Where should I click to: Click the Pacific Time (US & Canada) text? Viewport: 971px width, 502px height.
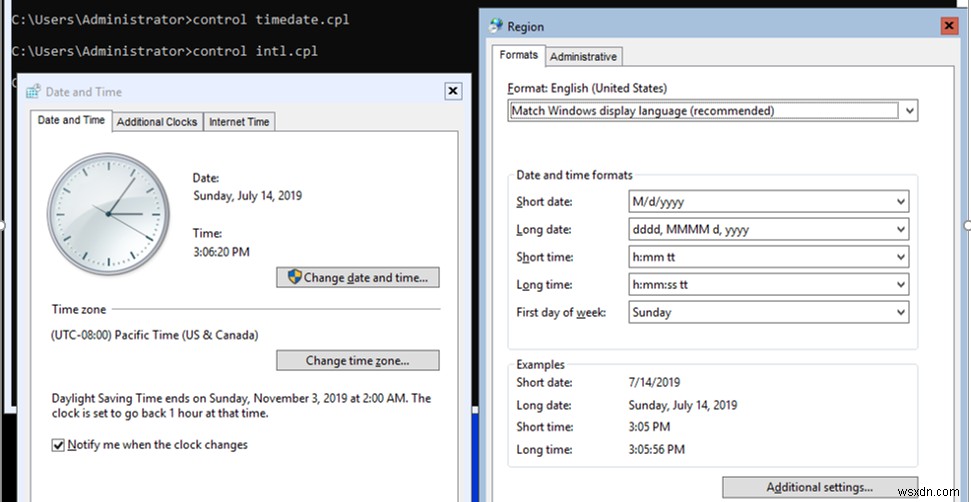155,335
